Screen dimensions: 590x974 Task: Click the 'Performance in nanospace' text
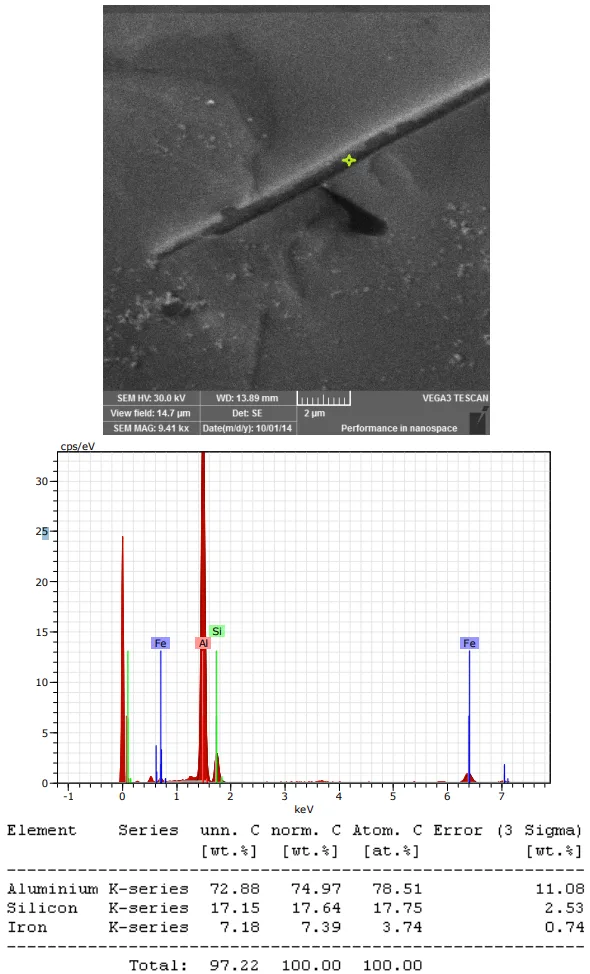click(399, 428)
